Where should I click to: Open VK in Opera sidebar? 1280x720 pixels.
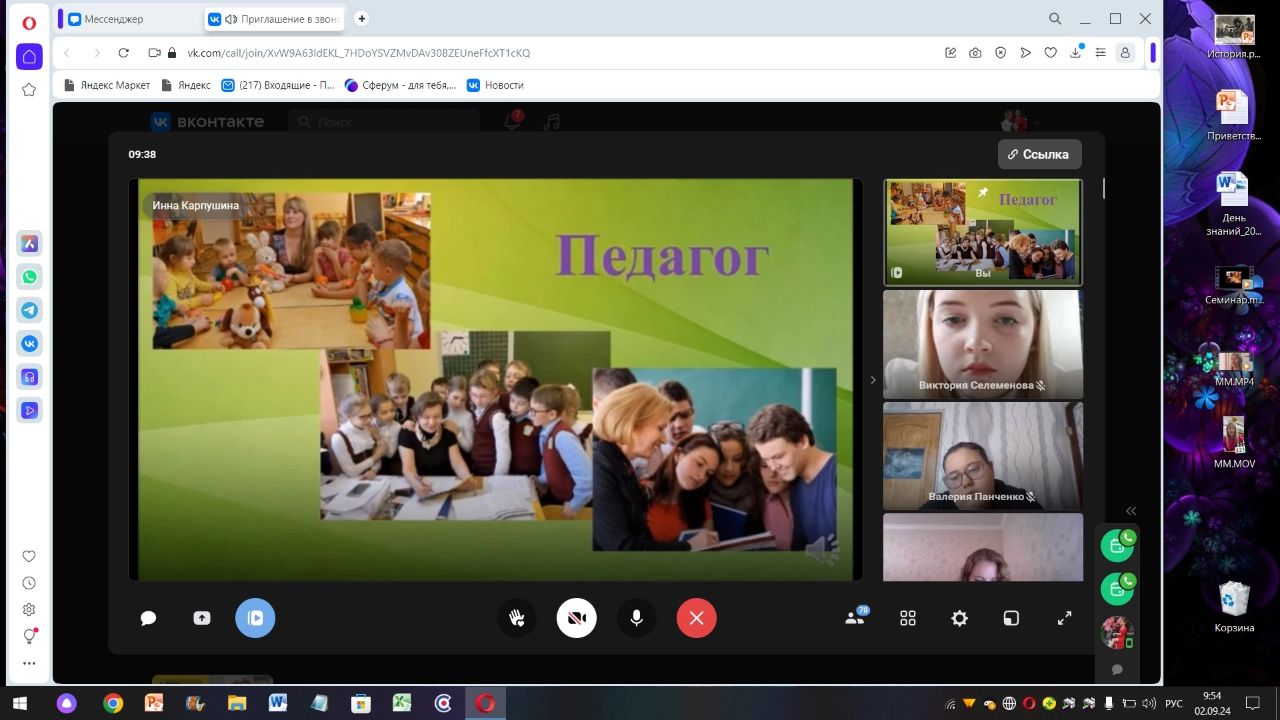[x=29, y=343]
